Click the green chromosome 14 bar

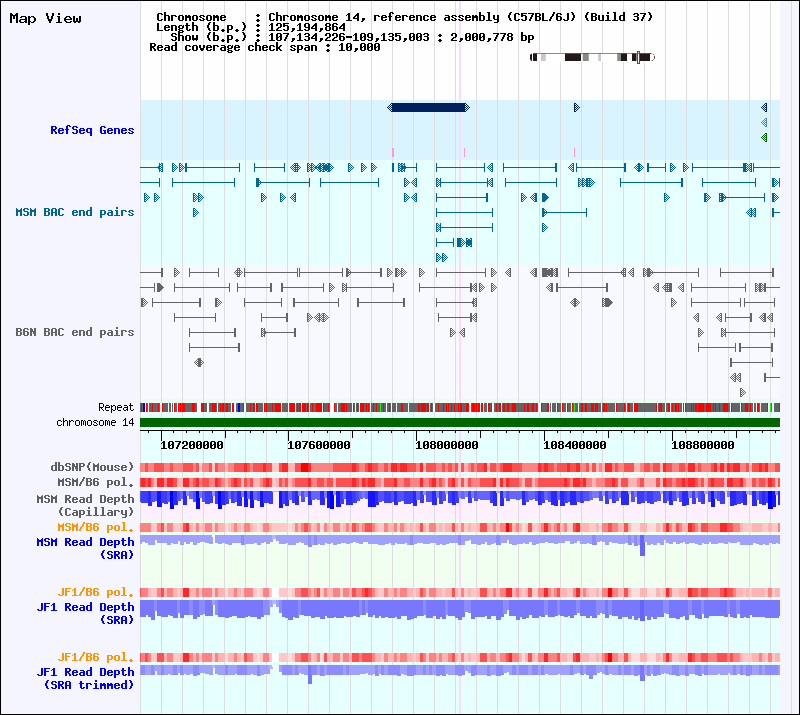(460, 423)
